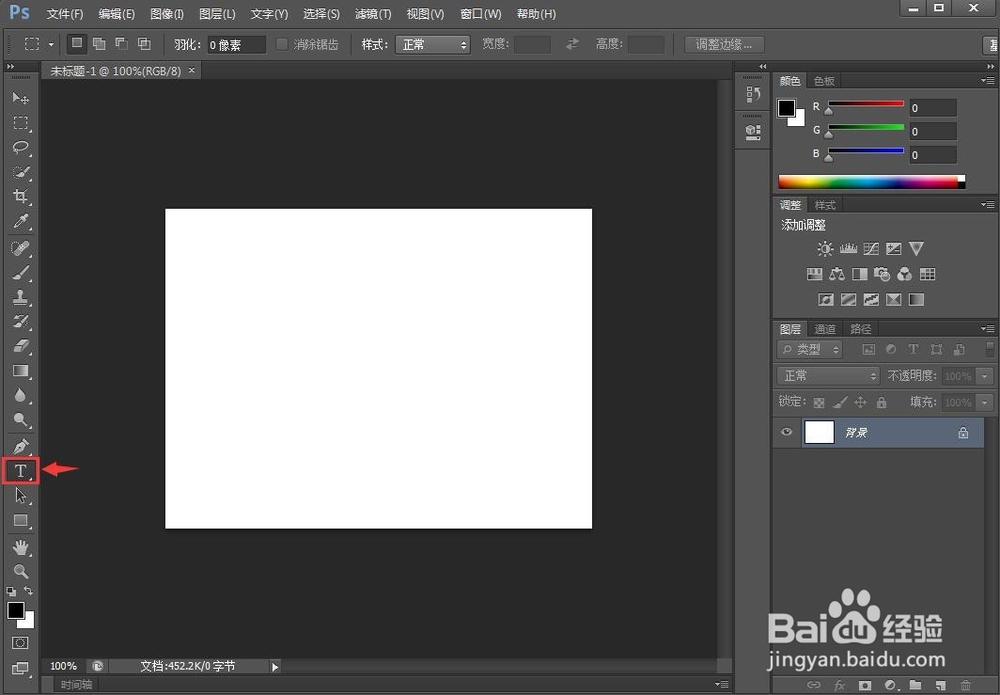Choose Subtract from selection mode
Screen dimensions: 1000x695
[121, 44]
